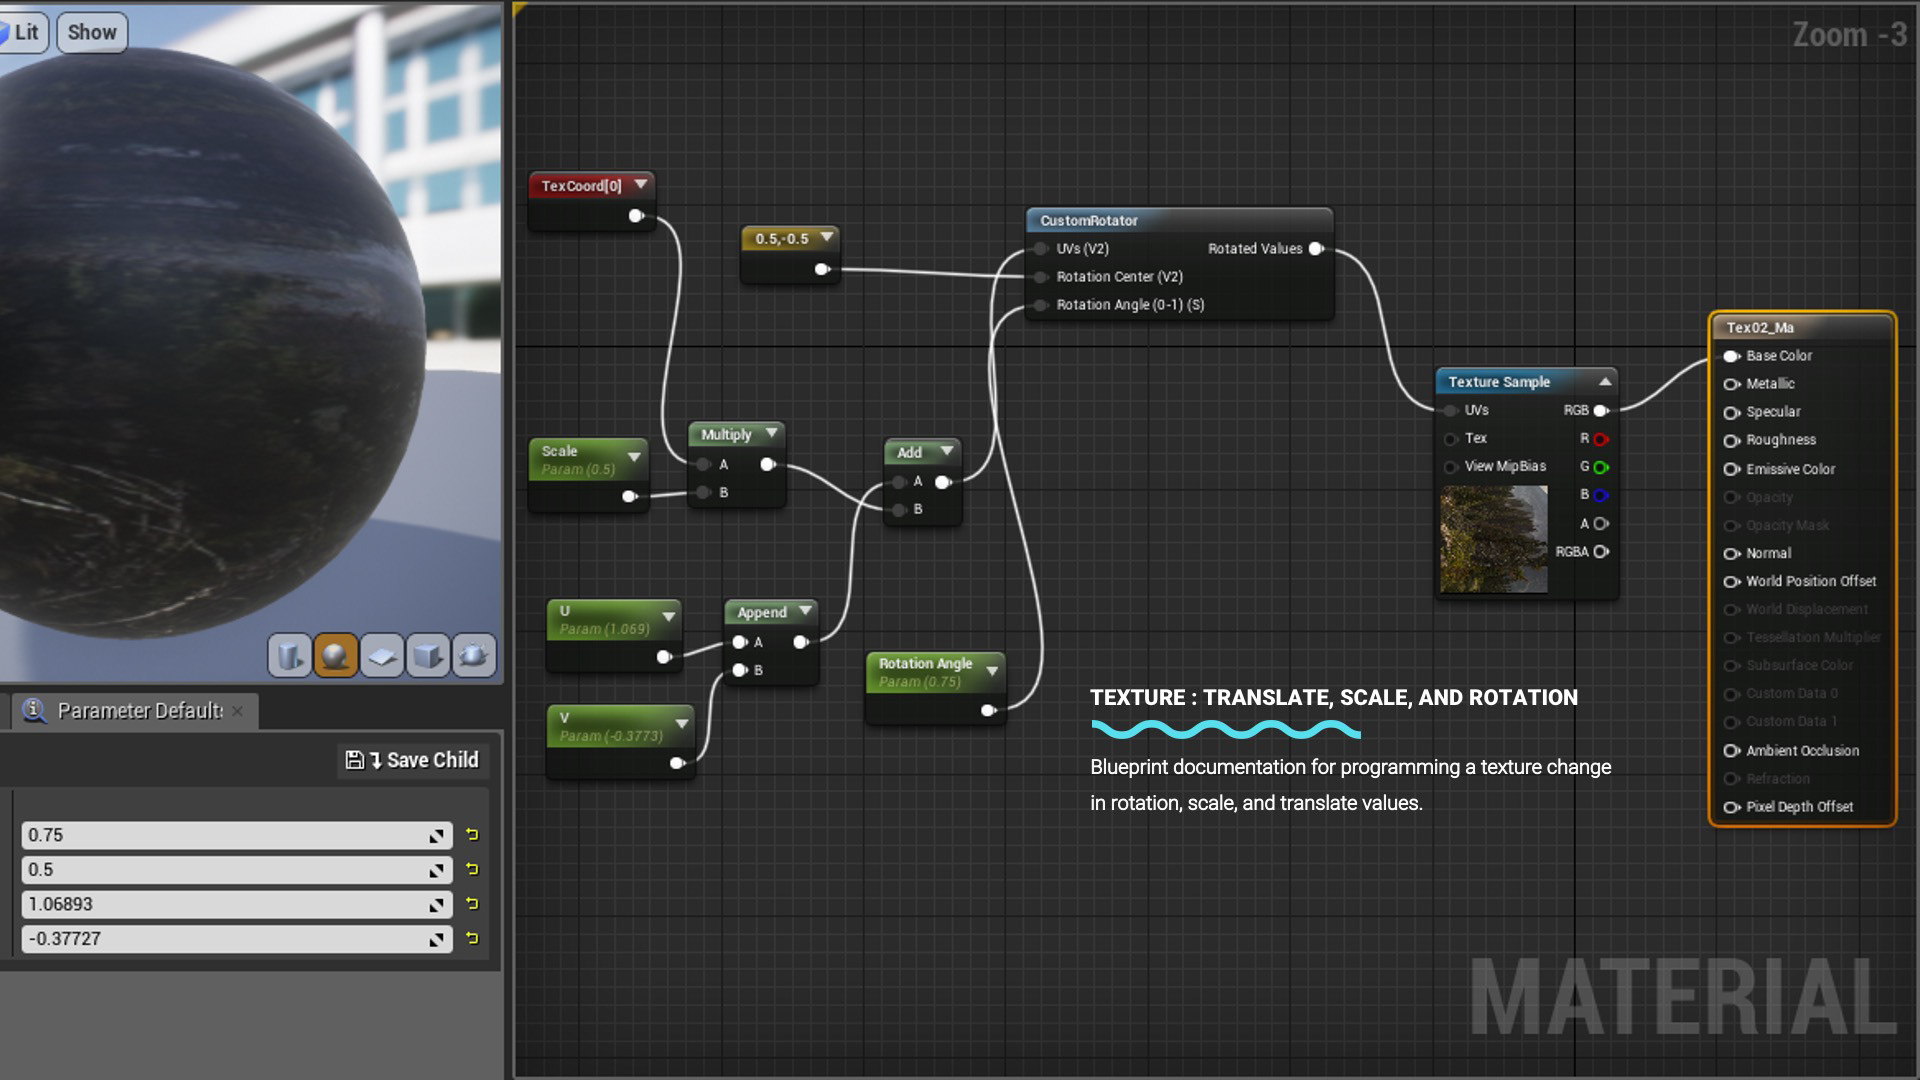
Task: Select the sphere preview mesh icon
Action: coord(336,656)
